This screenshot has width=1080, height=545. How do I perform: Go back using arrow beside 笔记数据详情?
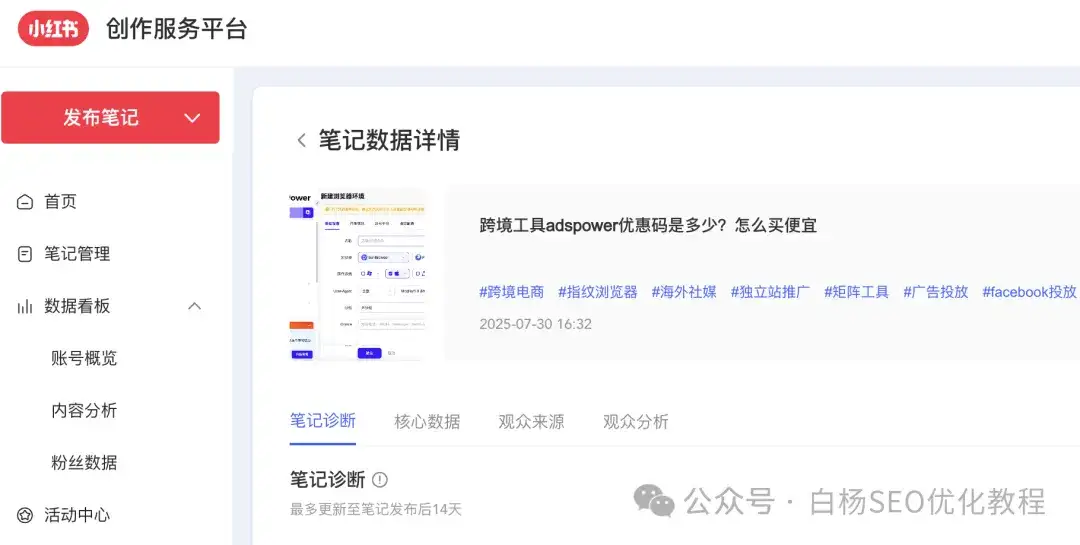(301, 141)
